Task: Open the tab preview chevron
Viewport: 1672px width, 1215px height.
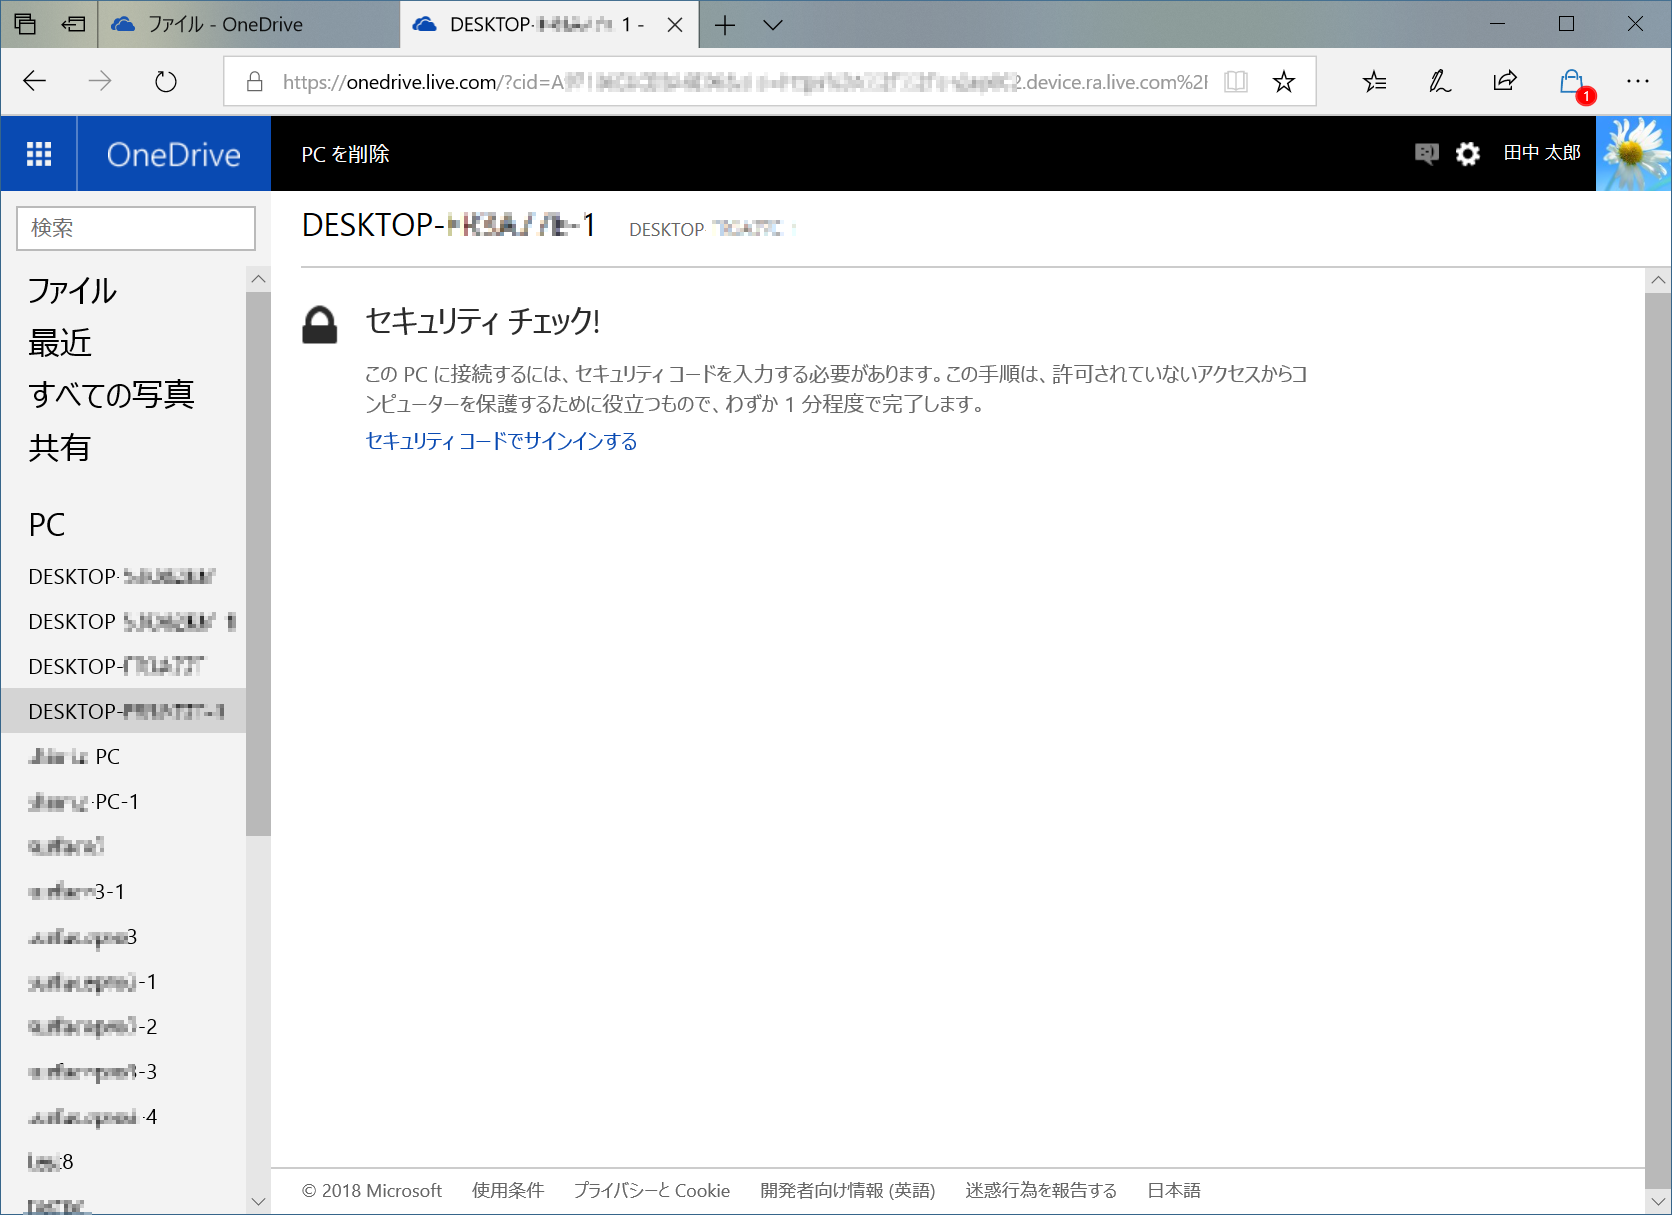Action: pyautogui.click(x=772, y=24)
